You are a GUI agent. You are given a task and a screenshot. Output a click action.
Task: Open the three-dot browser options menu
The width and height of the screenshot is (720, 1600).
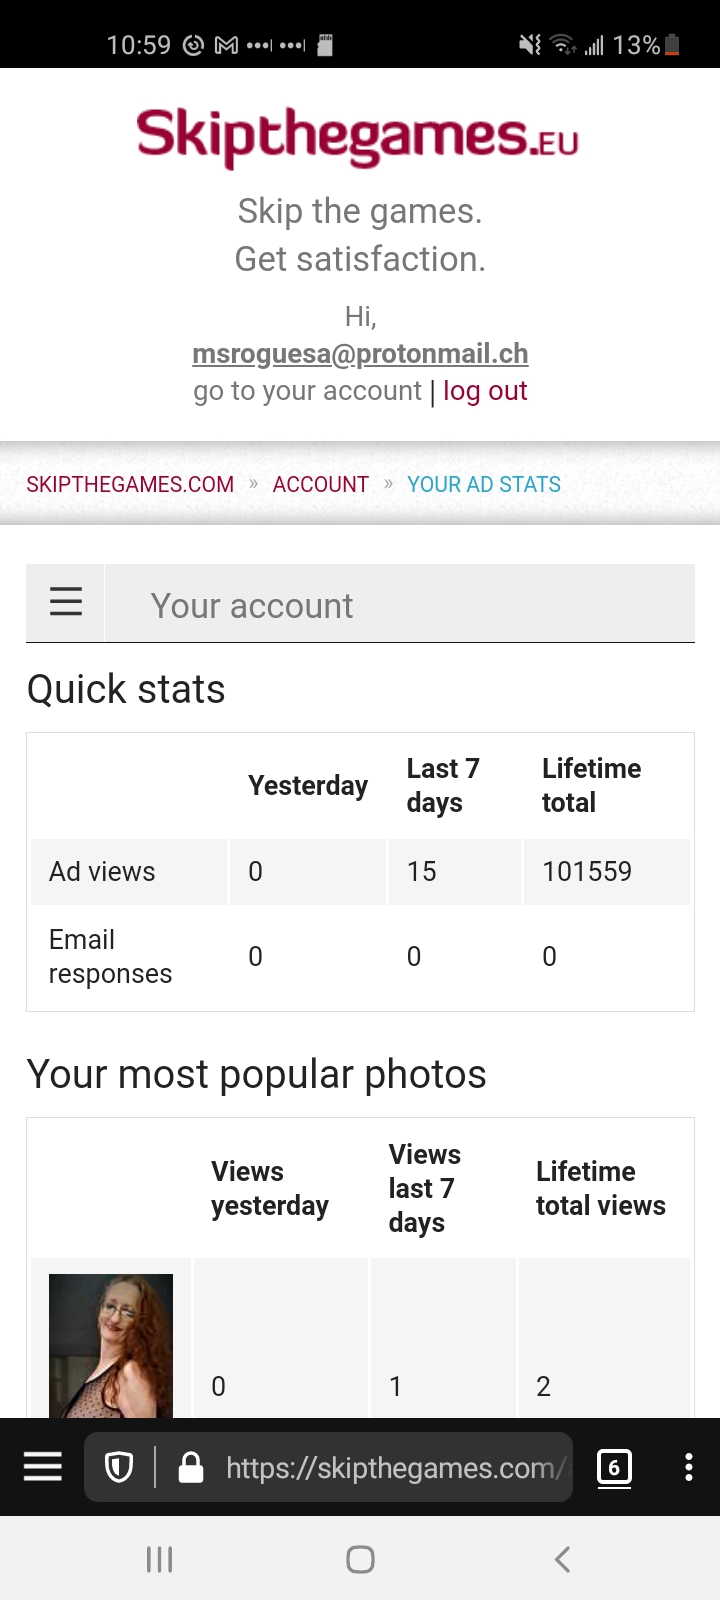click(688, 1467)
